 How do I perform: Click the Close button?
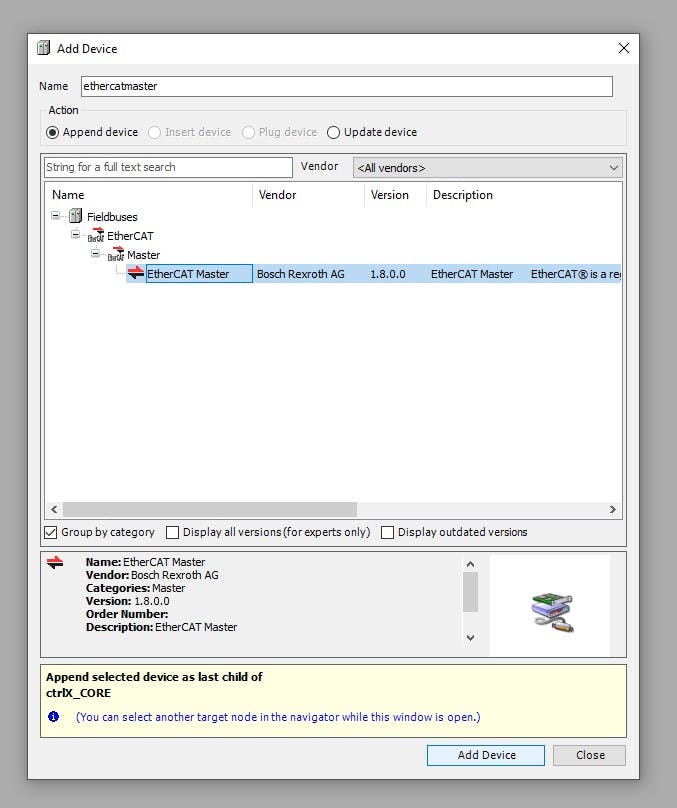[x=589, y=755]
